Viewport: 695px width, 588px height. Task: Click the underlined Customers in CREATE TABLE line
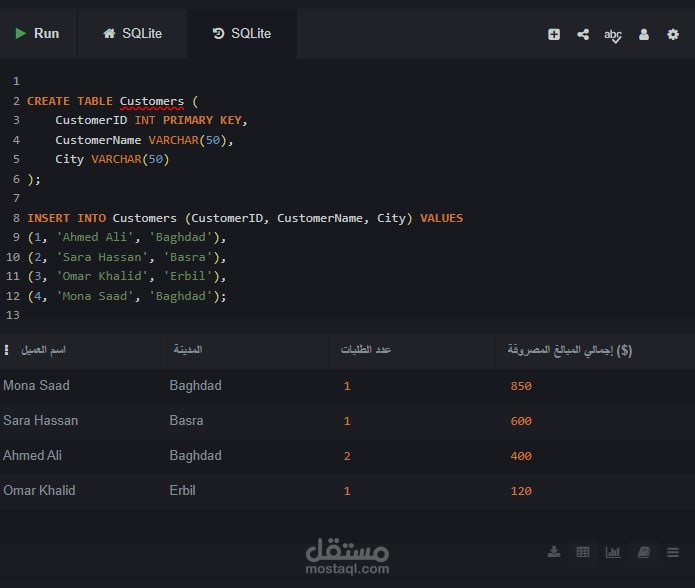coord(152,101)
